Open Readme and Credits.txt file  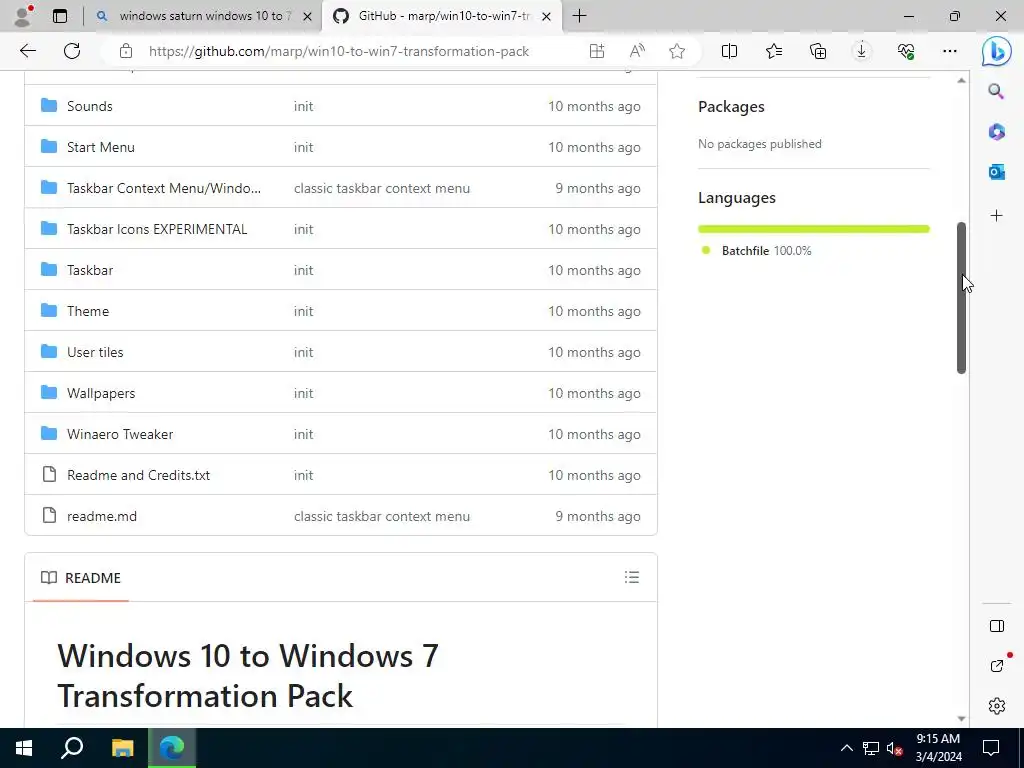138,475
